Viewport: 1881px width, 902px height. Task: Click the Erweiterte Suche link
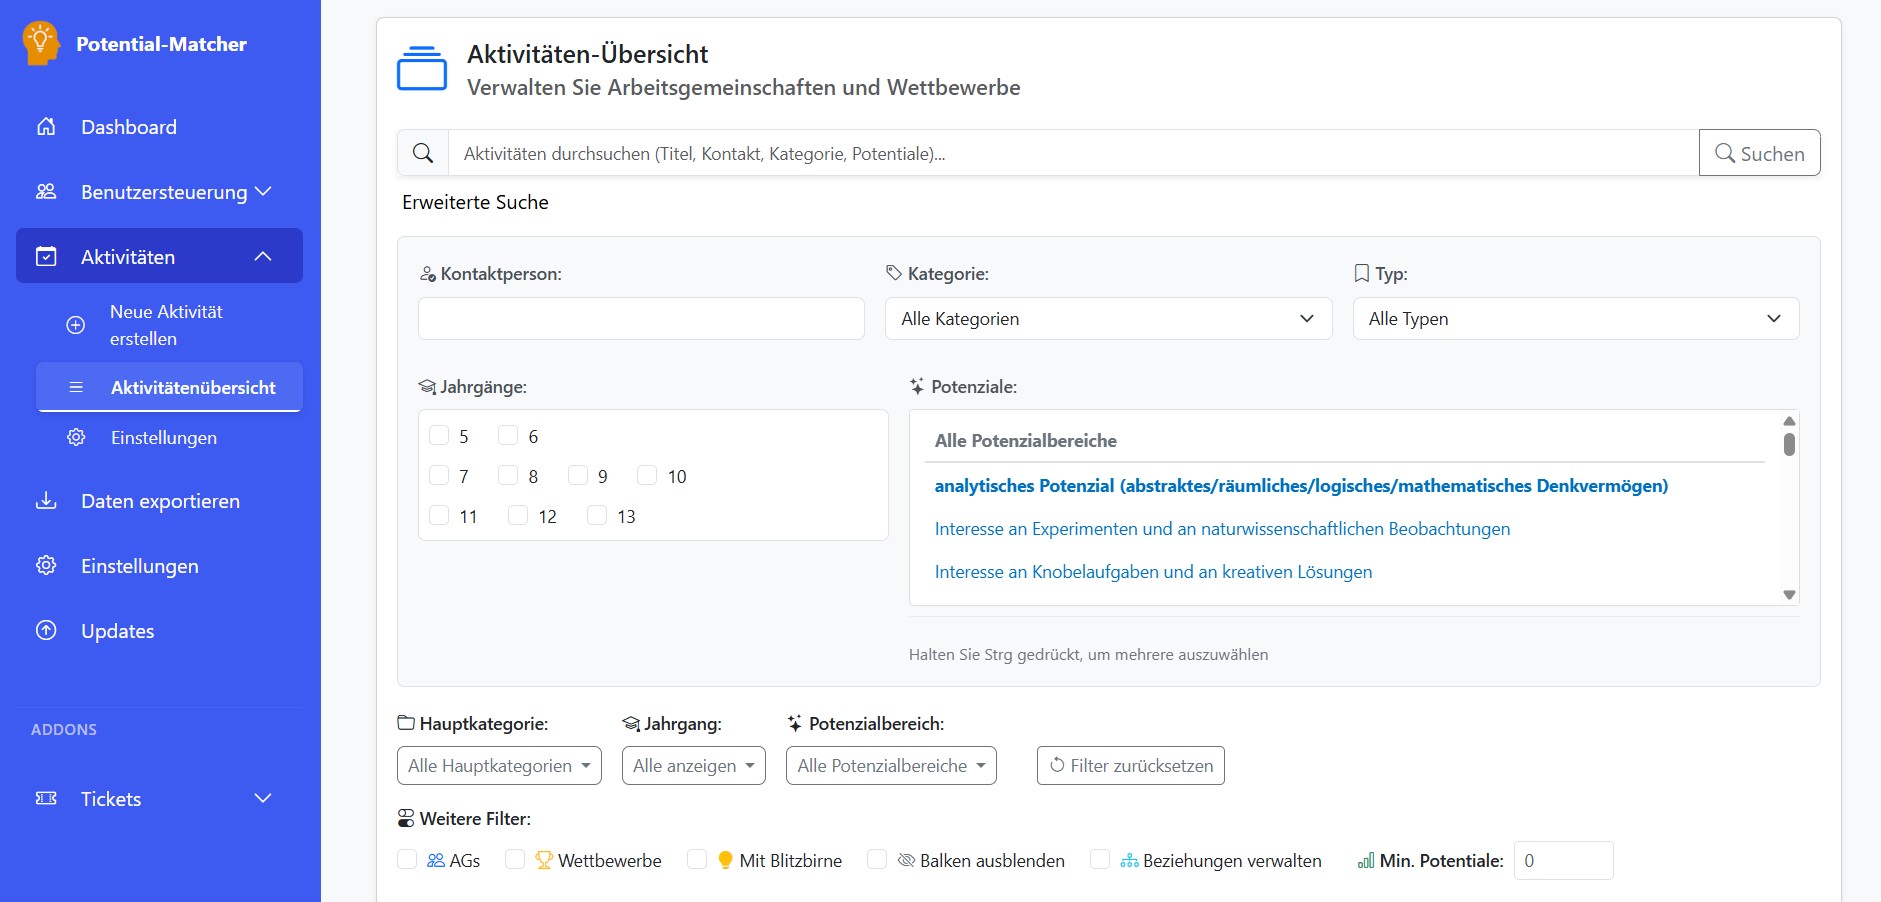475,202
